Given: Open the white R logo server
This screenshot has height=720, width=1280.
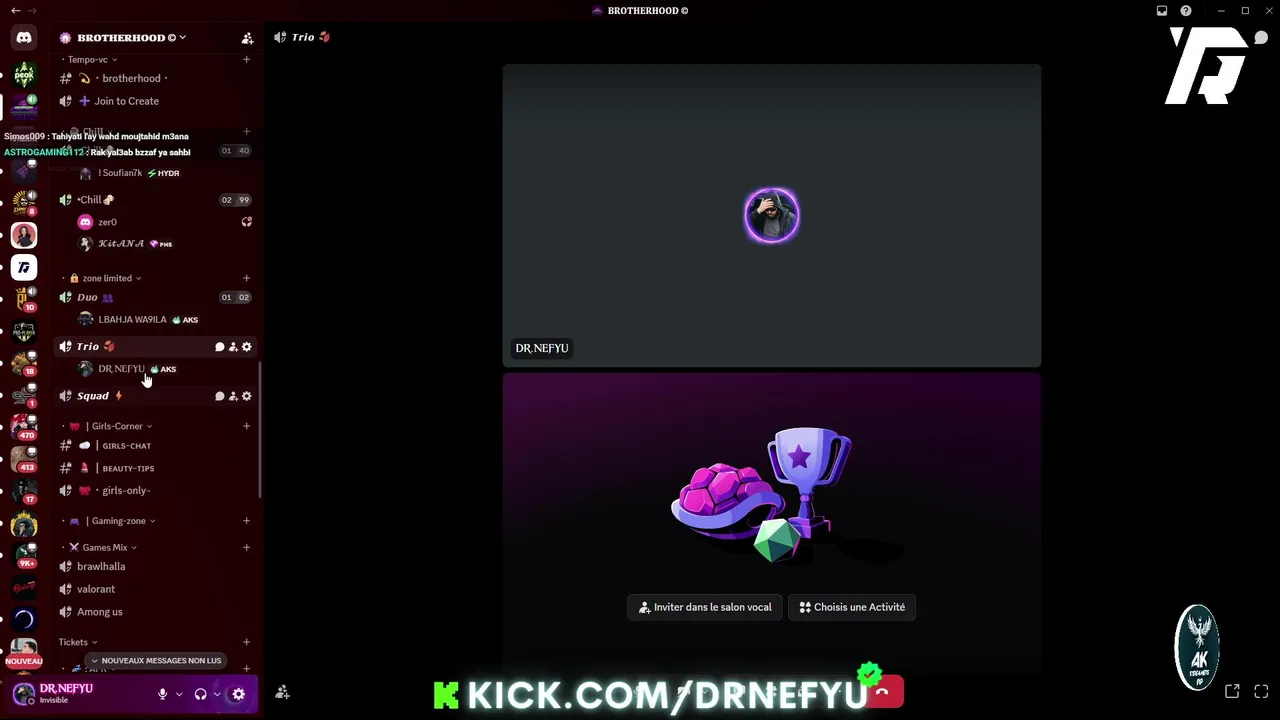Looking at the screenshot, I should tap(24, 267).
